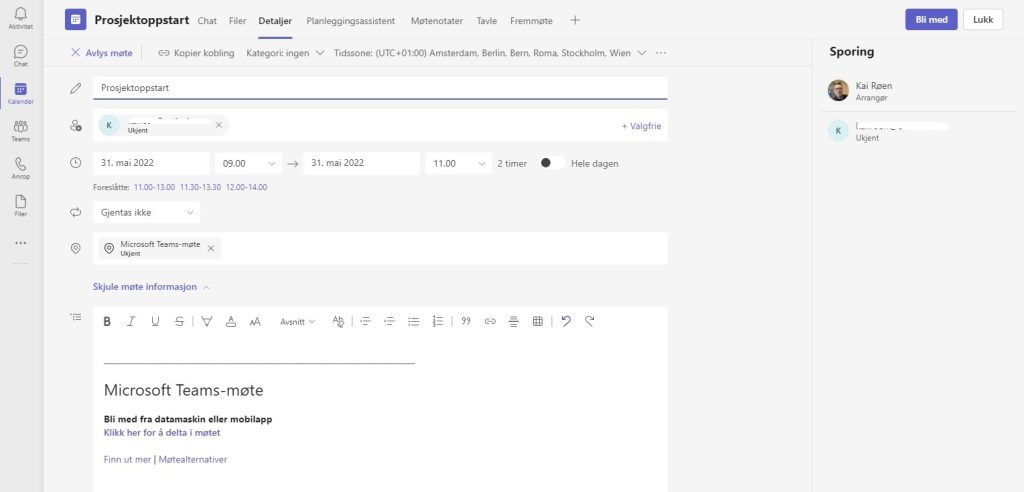Viewport: 1024px width, 492px height.
Task: Click the end date field 31. mai 2022
Action: click(361, 163)
